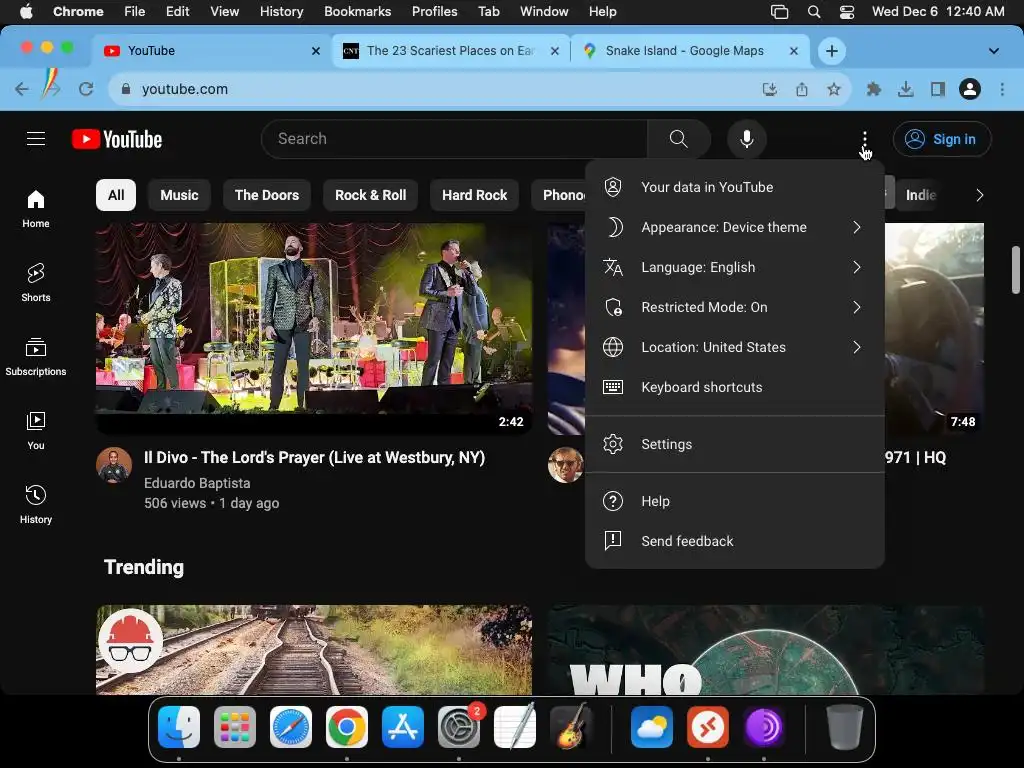Open Finder from the Dock

179,727
